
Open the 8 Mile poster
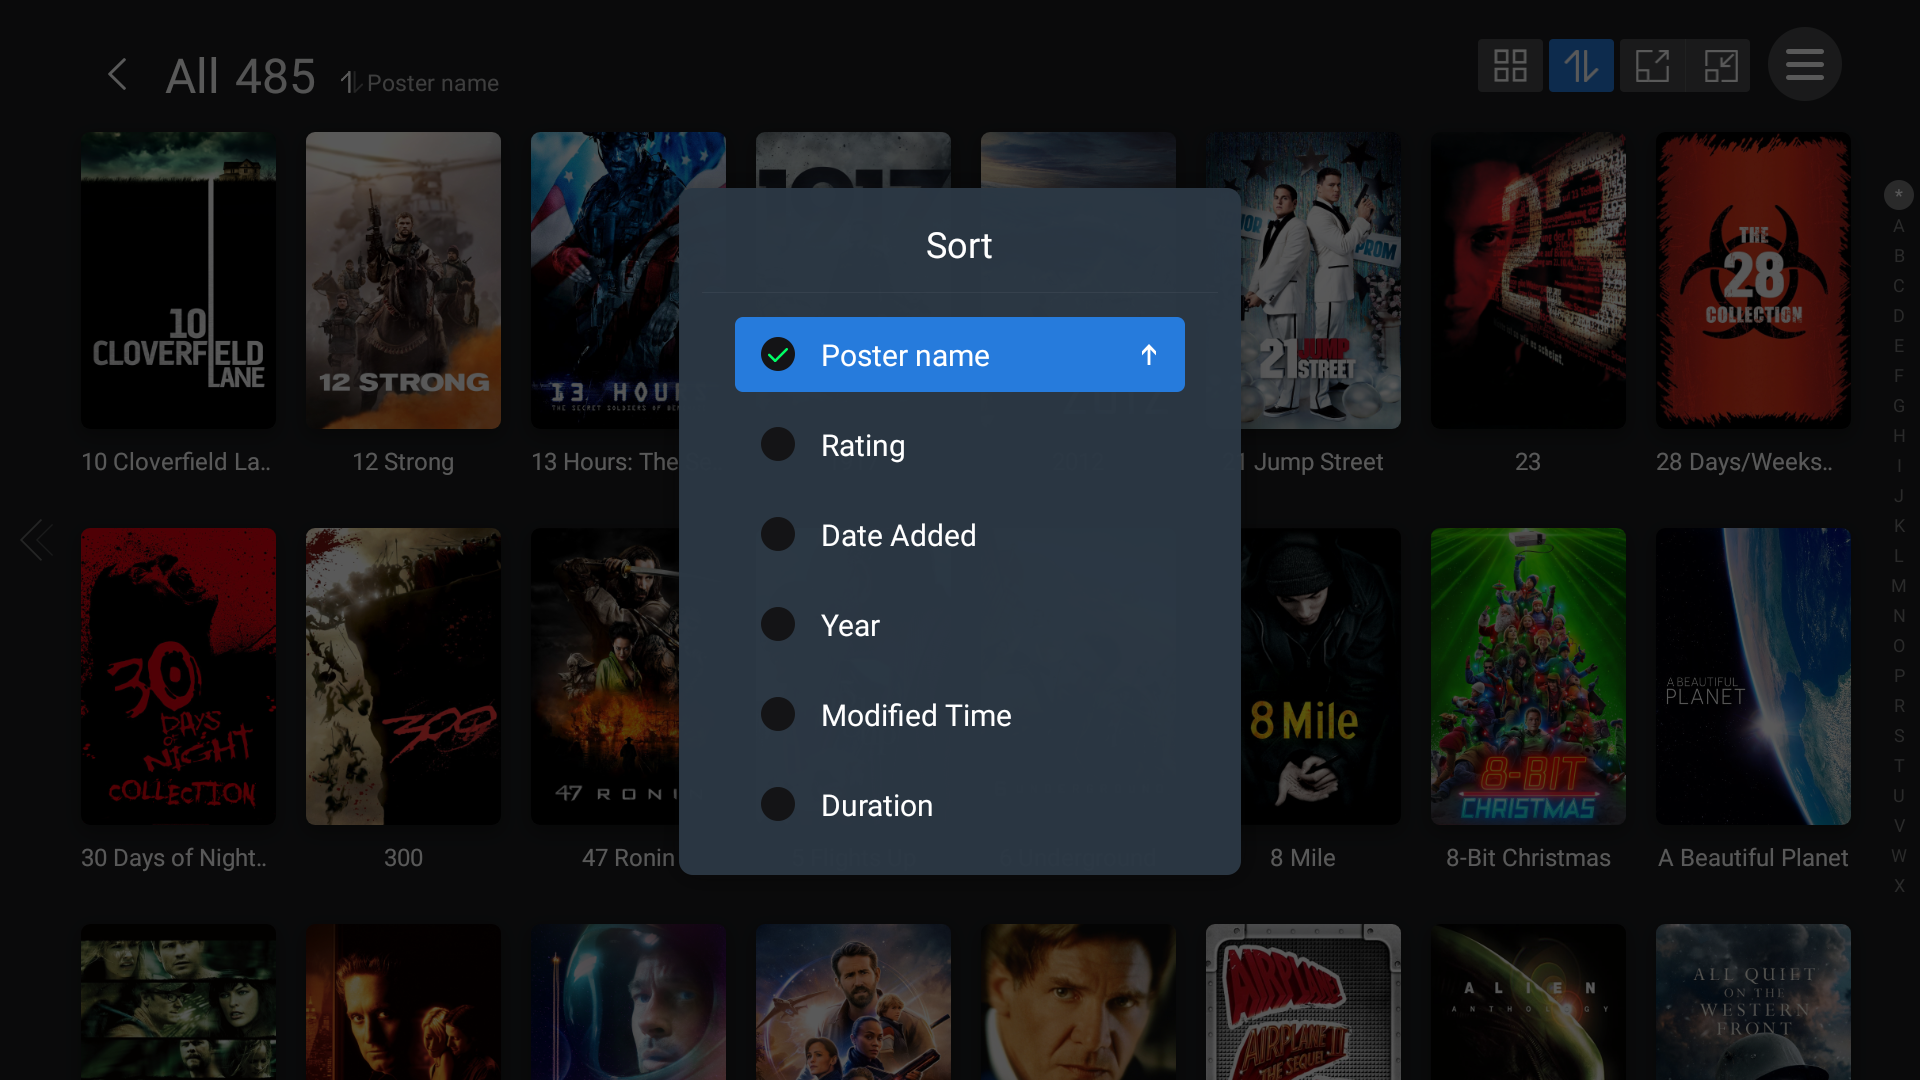[x=1320, y=676]
